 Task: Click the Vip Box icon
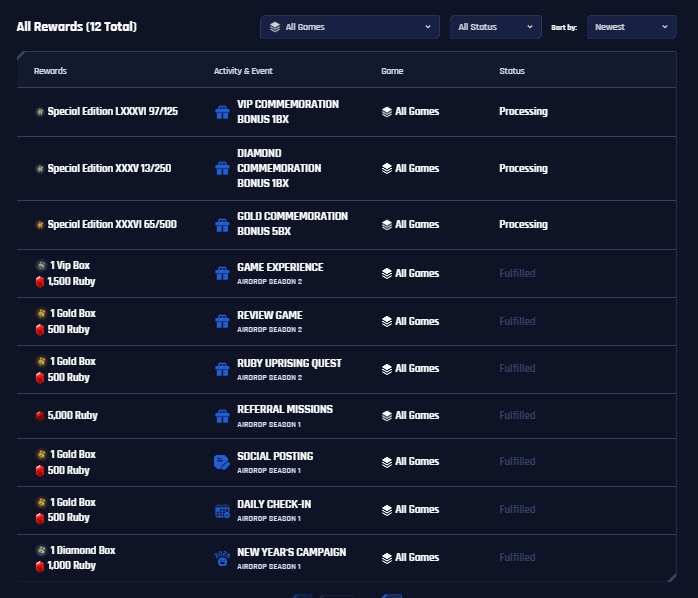41,265
